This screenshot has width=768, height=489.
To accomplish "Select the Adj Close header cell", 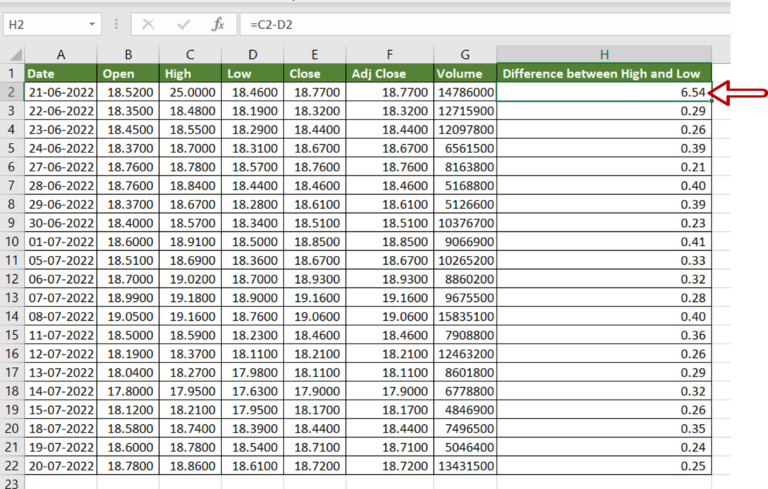I will pos(390,73).
